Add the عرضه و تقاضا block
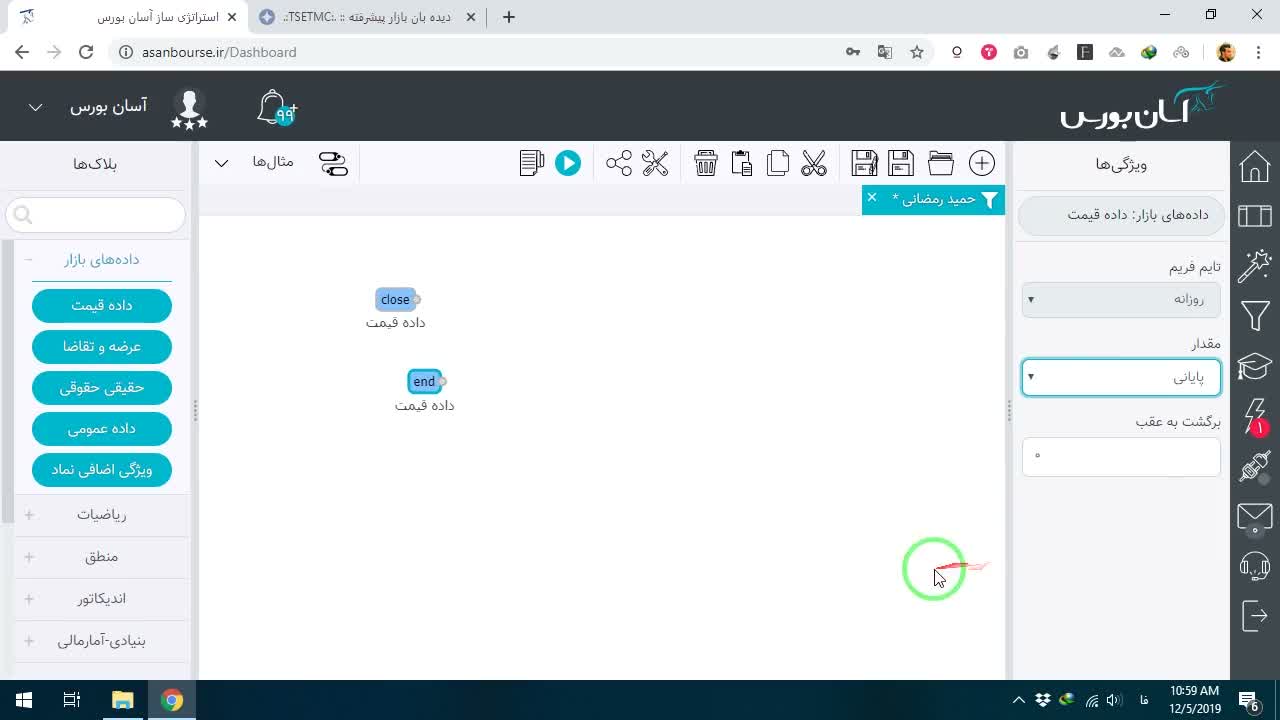The height and width of the screenshot is (720, 1280). click(102, 346)
